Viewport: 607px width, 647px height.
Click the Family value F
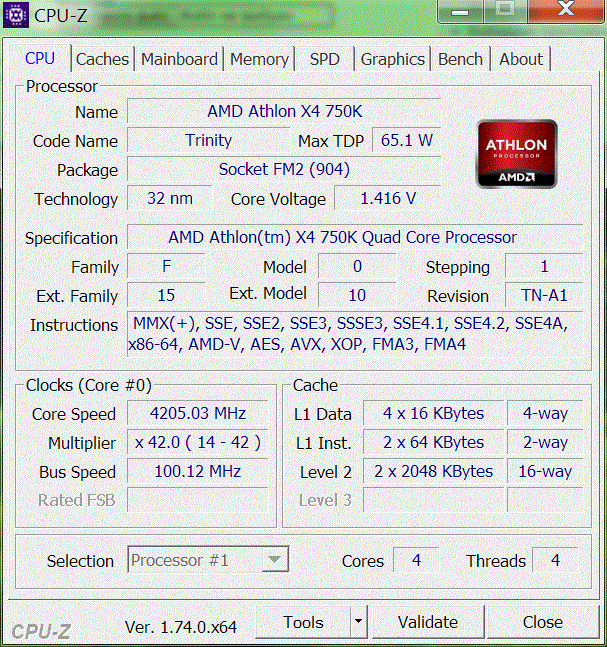coord(166,266)
